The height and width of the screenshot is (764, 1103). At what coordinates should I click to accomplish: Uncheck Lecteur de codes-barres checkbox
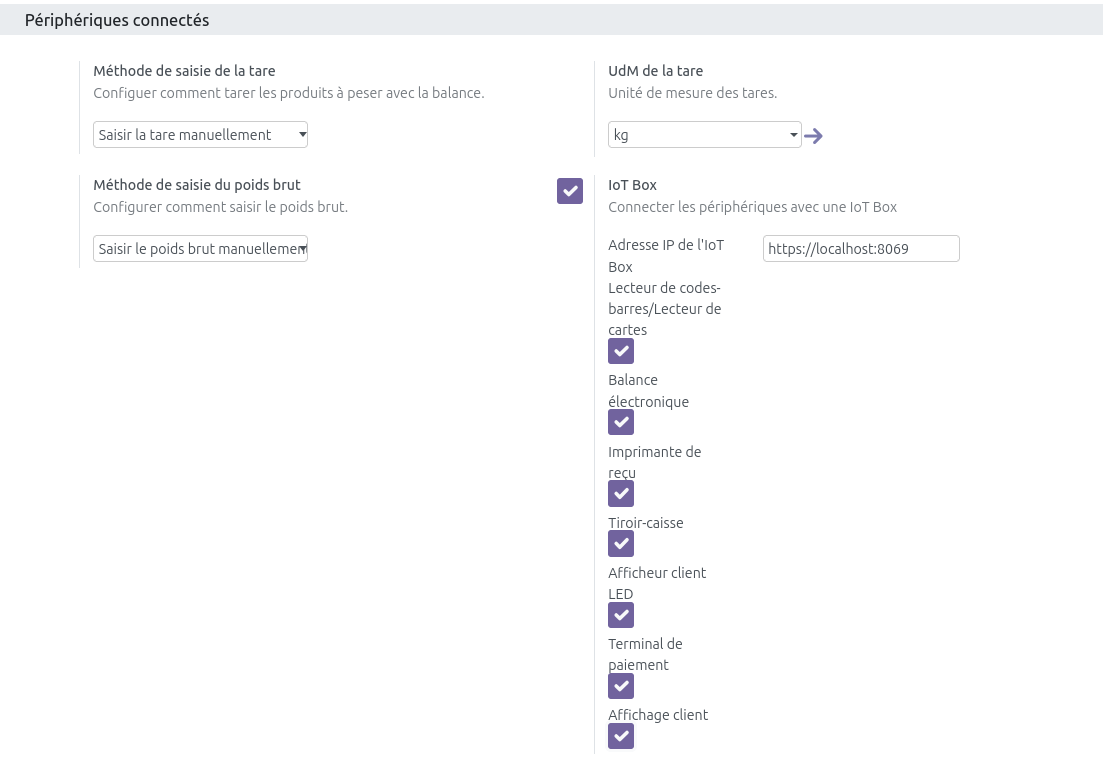(621, 351)
